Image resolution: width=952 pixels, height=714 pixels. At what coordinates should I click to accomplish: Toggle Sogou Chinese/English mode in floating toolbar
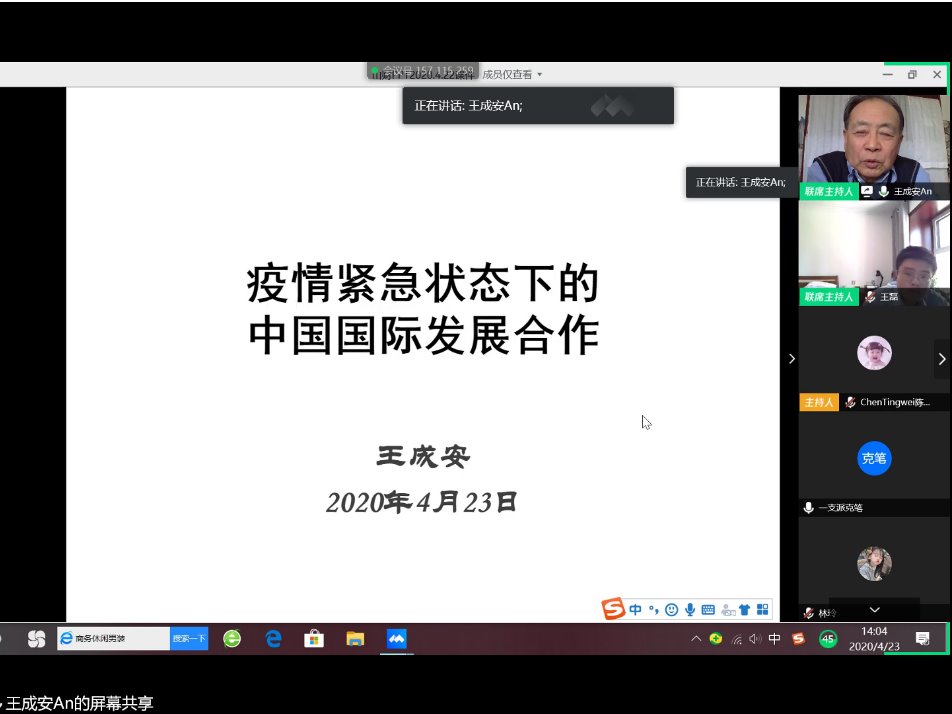(x=636, y=609)
